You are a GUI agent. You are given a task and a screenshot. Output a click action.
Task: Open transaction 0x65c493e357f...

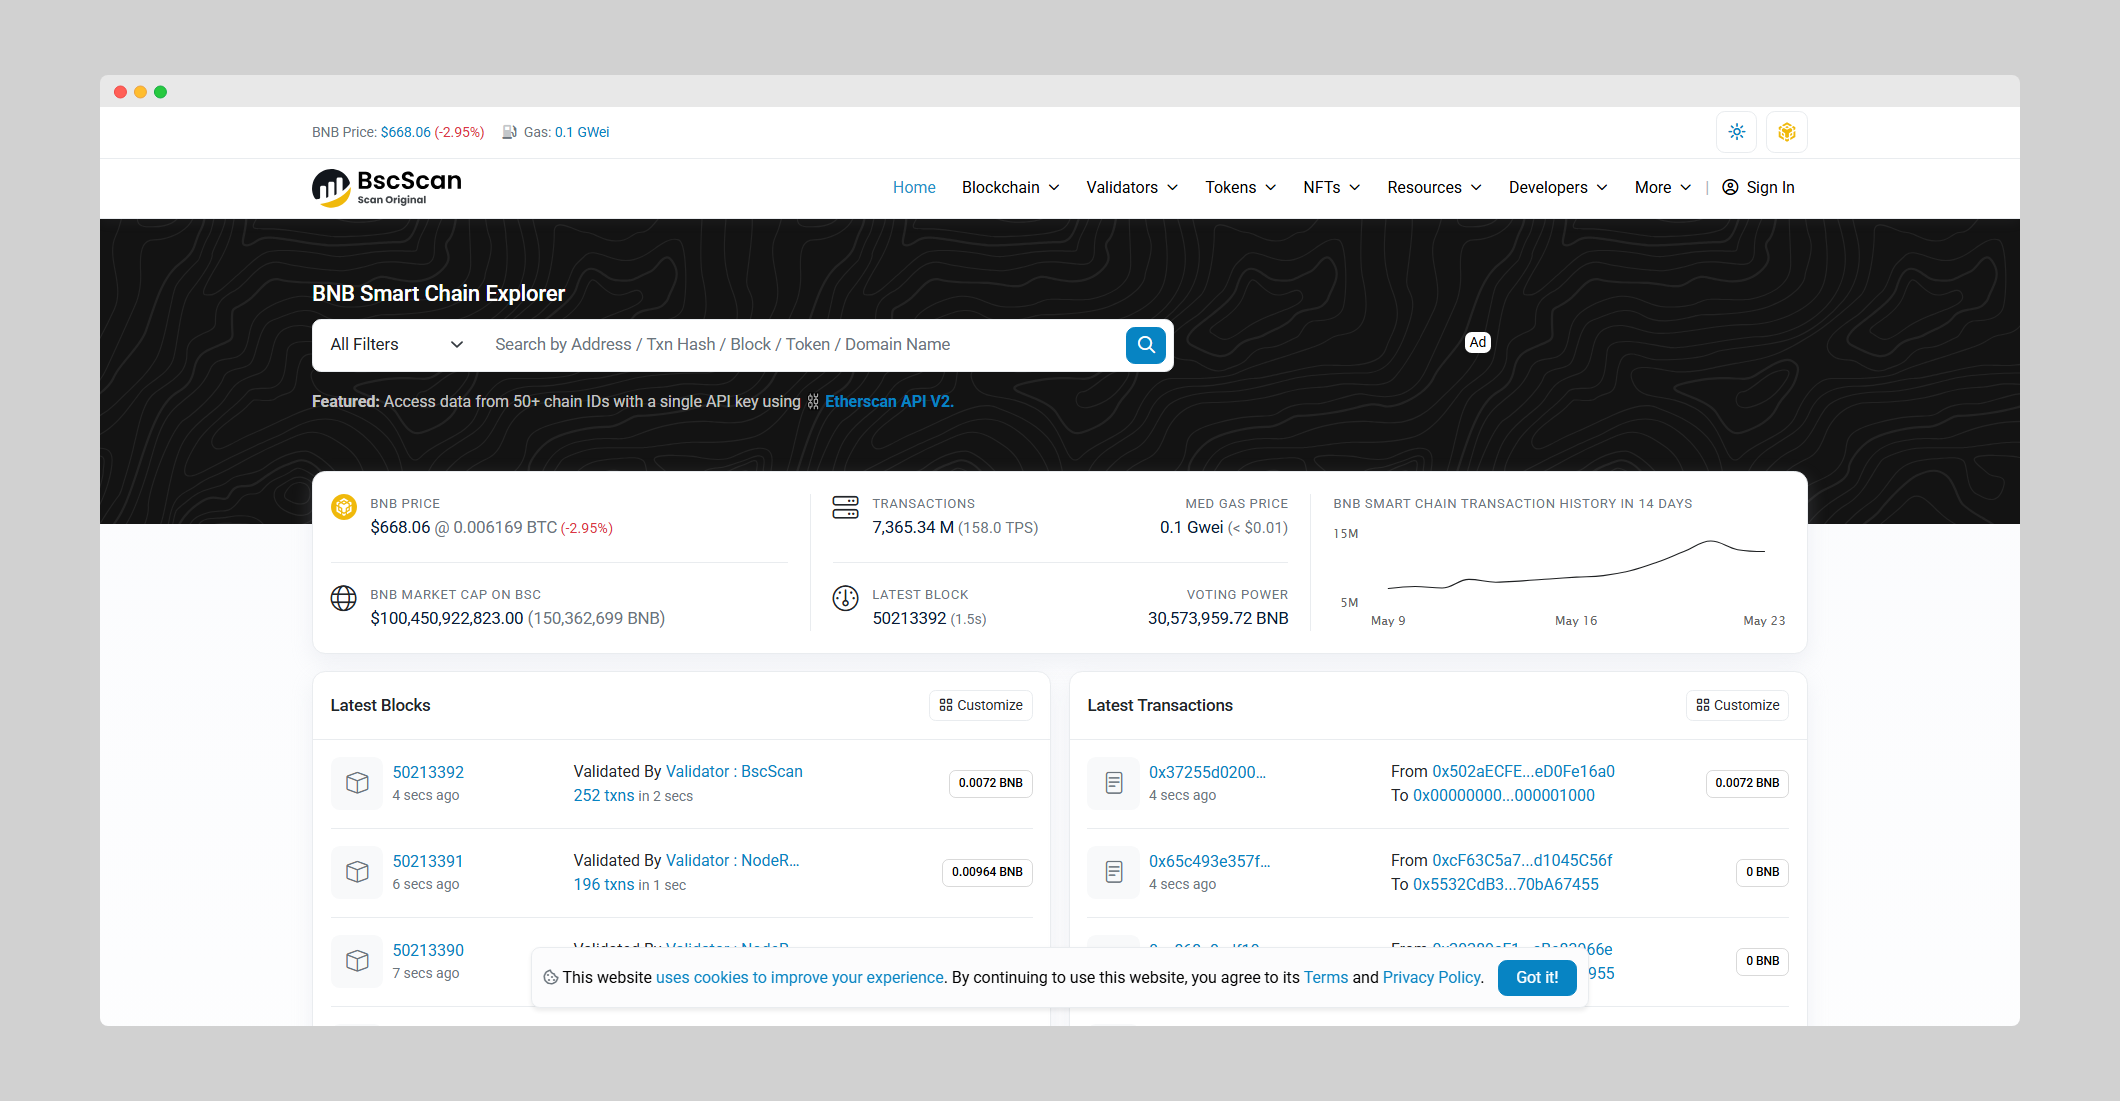(x=1209, y=861)
